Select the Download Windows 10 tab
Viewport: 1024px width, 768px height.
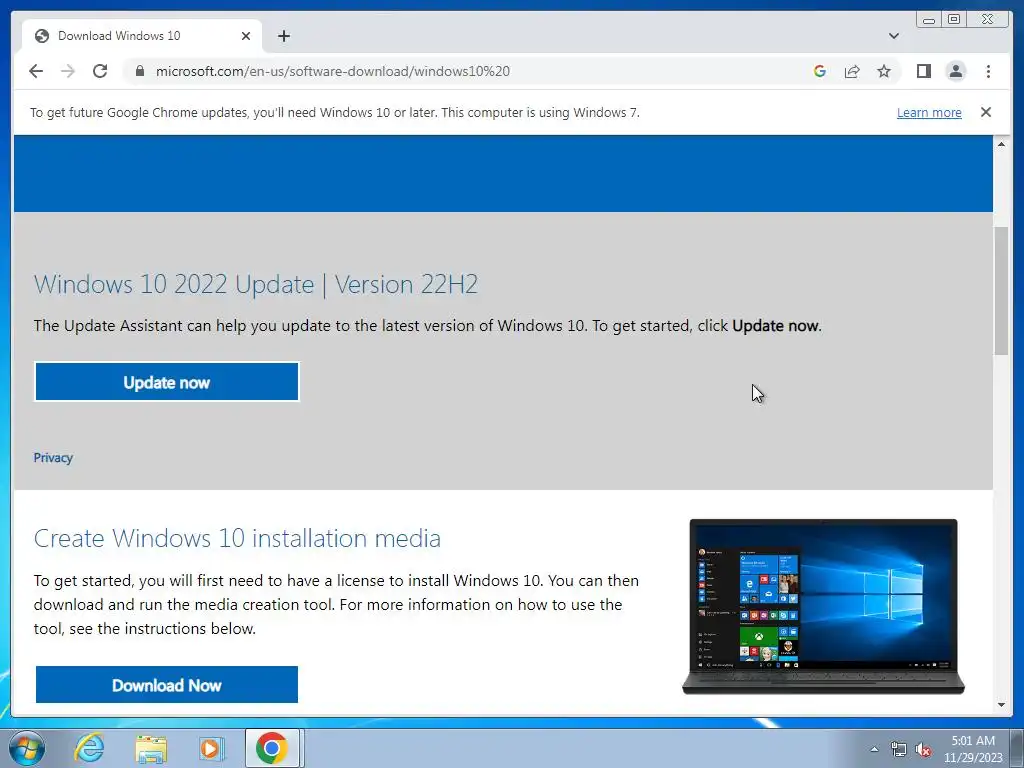click(142, 36)
